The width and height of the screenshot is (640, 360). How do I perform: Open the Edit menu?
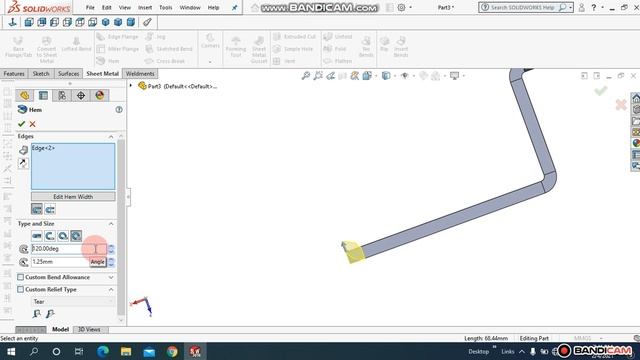[107, 7]
